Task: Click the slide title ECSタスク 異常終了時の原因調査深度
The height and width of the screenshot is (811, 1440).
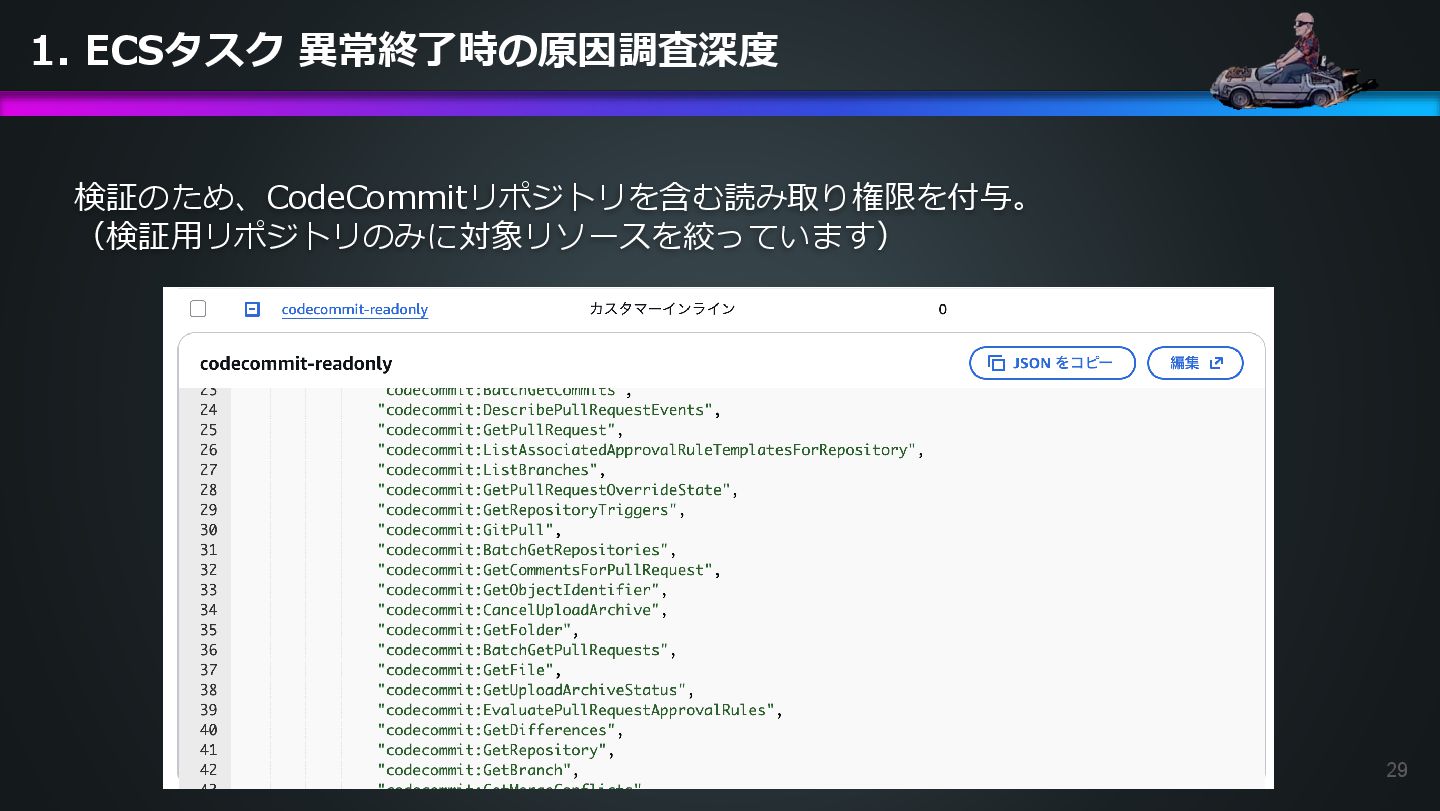Action: point(404,50)
